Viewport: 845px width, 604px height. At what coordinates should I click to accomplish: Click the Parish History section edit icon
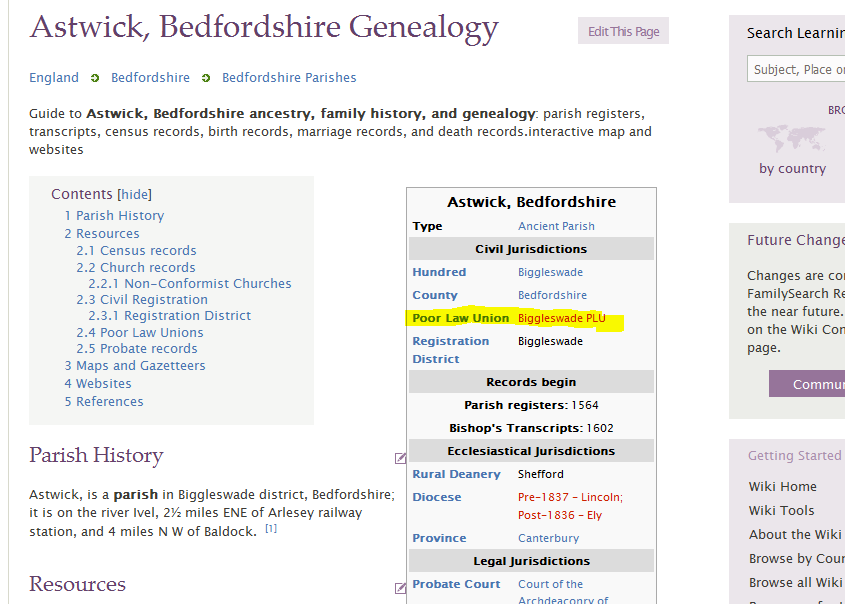pyautogui.click(x=400, y=458)
